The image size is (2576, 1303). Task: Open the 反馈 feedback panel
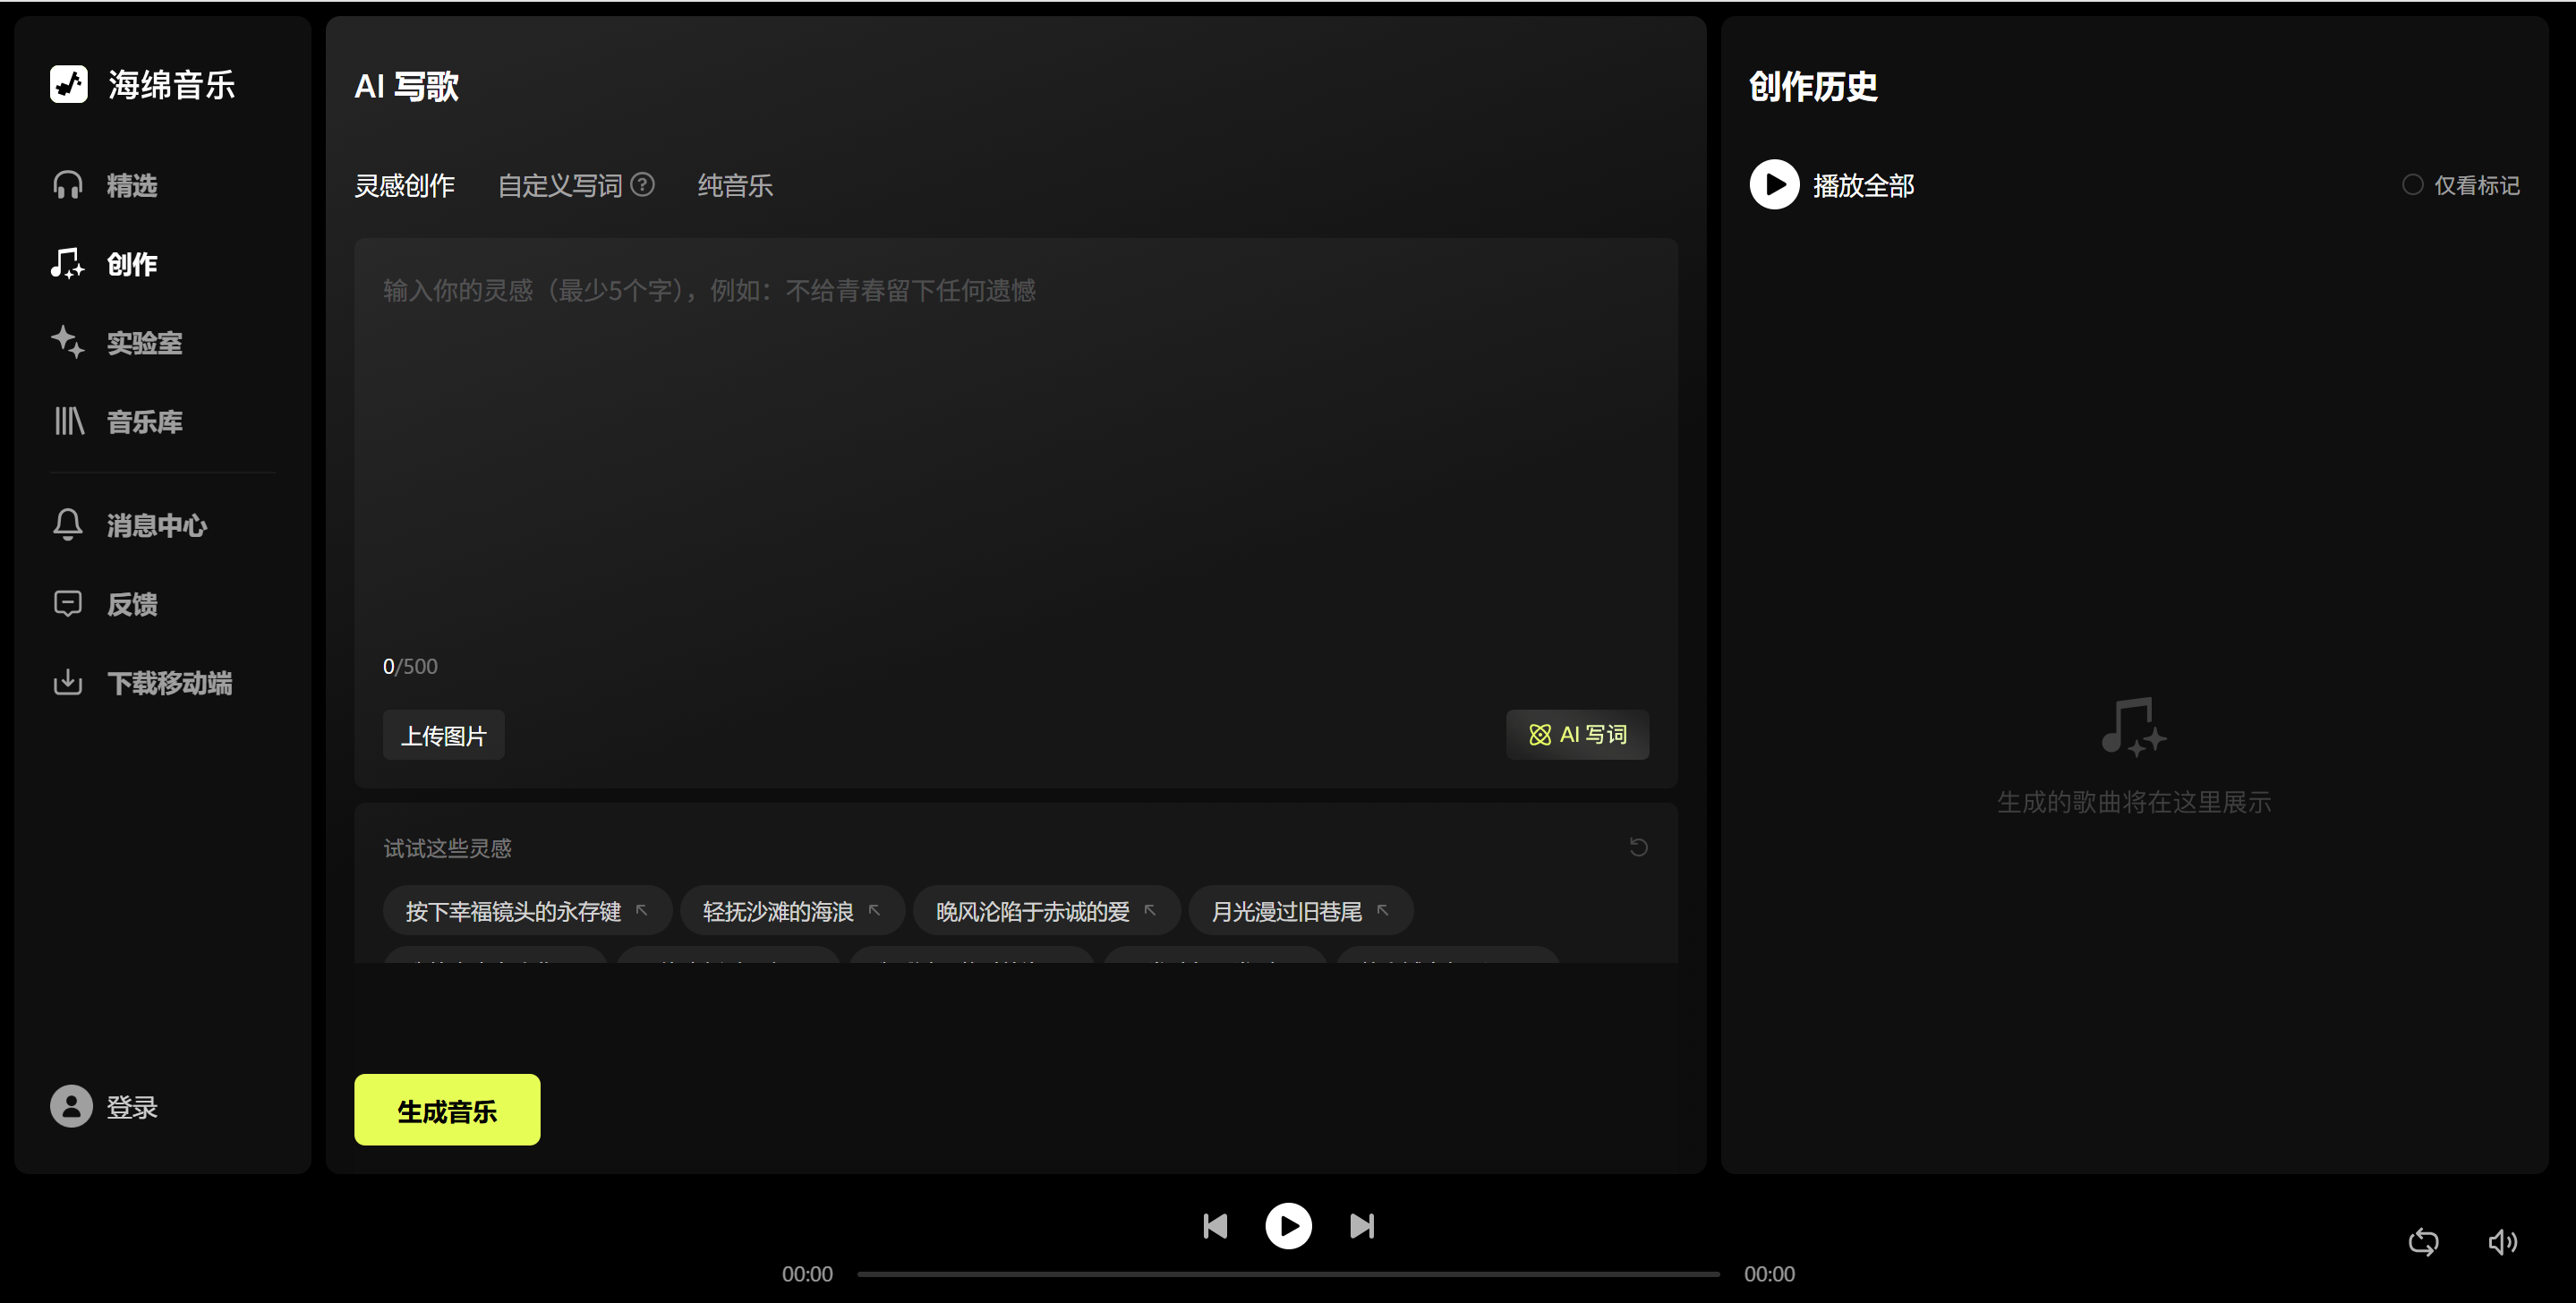click(x=131, y=603)
